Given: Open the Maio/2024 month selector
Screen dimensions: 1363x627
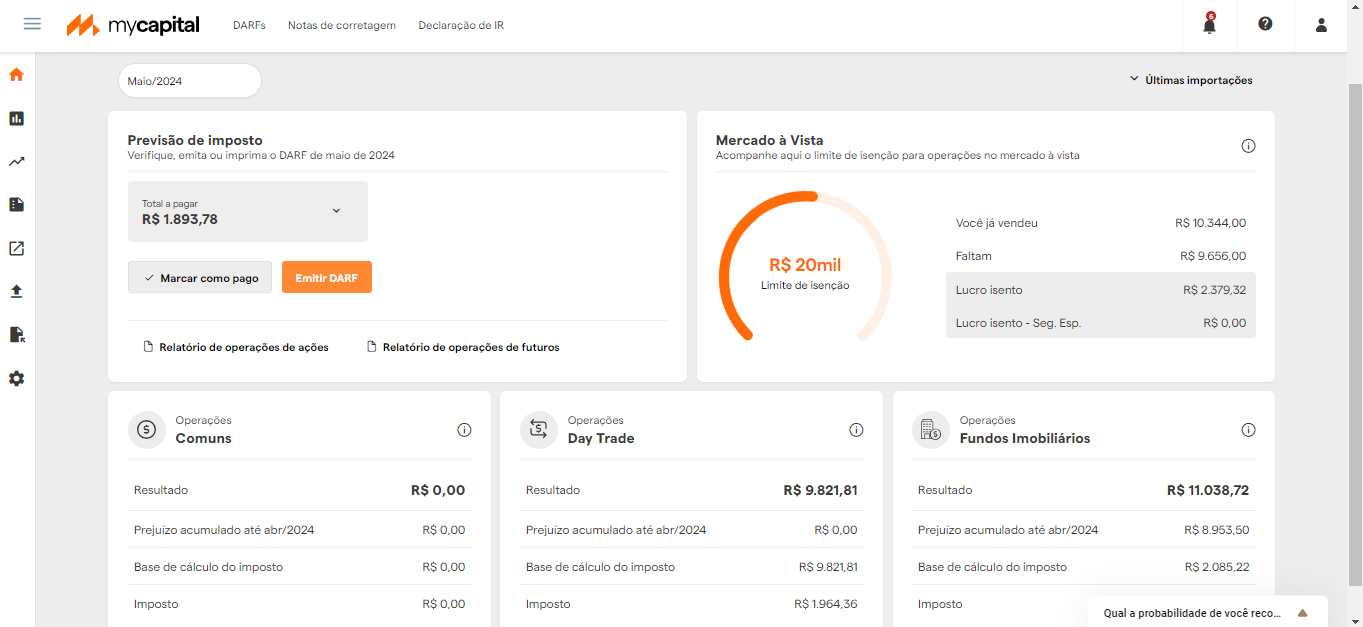Looking at the screenshot, I should tap(190, 81).
